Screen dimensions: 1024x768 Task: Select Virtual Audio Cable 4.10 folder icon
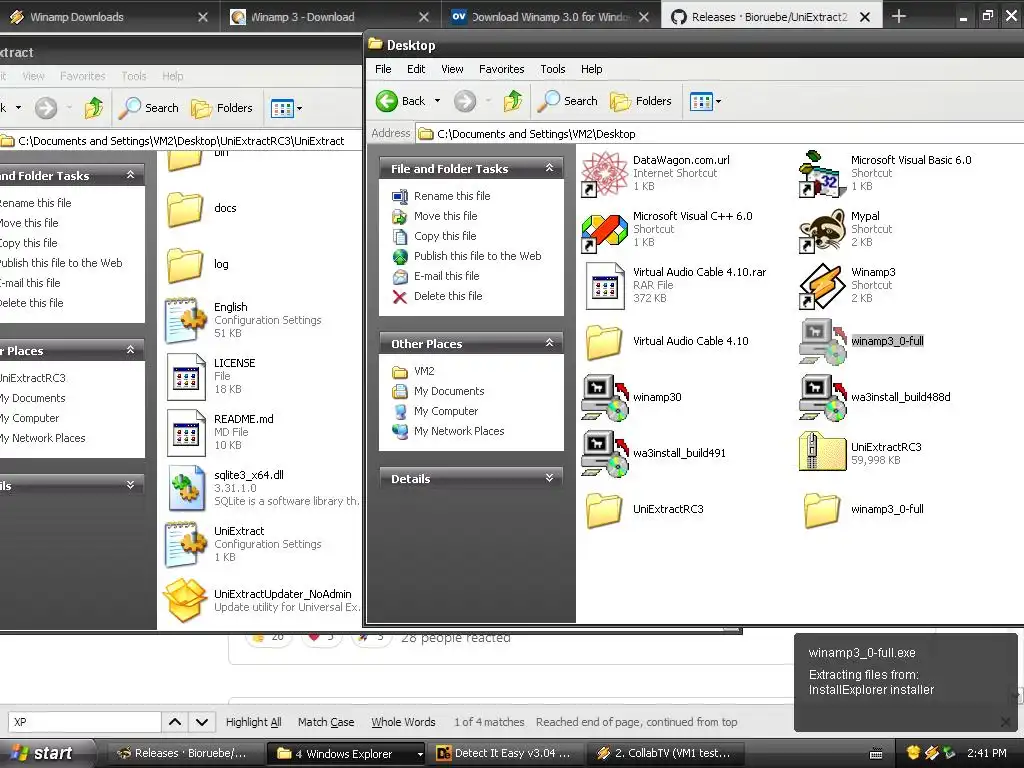point(603,342)
